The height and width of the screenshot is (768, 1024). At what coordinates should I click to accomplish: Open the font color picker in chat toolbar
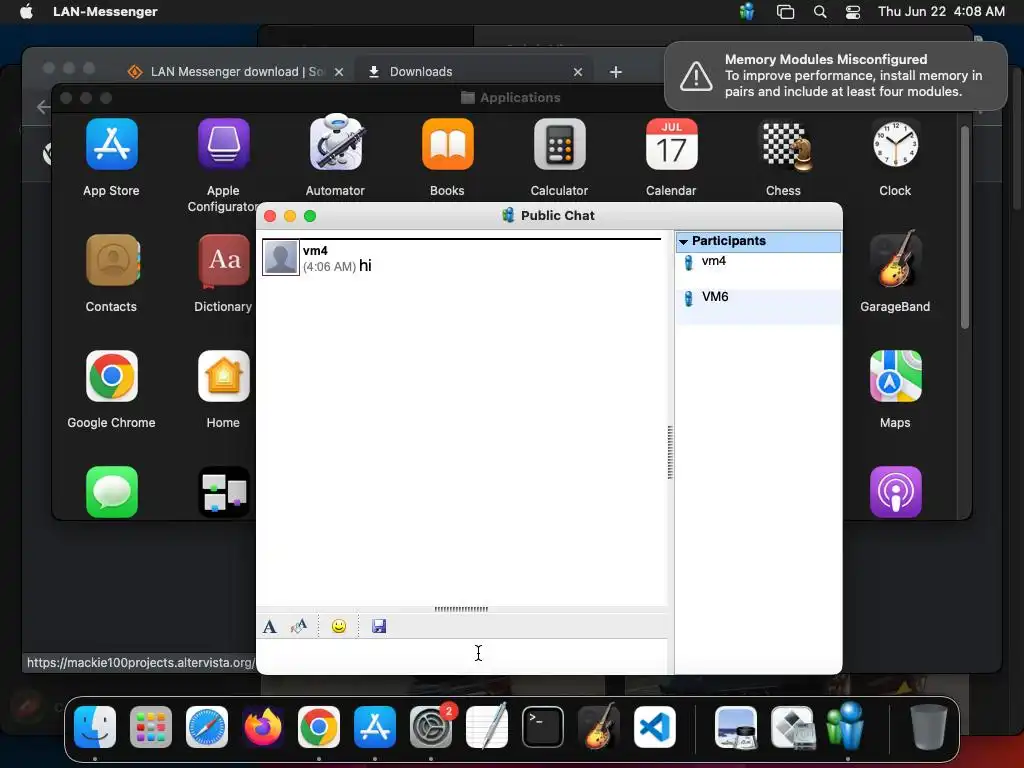(x=298, y=627)
